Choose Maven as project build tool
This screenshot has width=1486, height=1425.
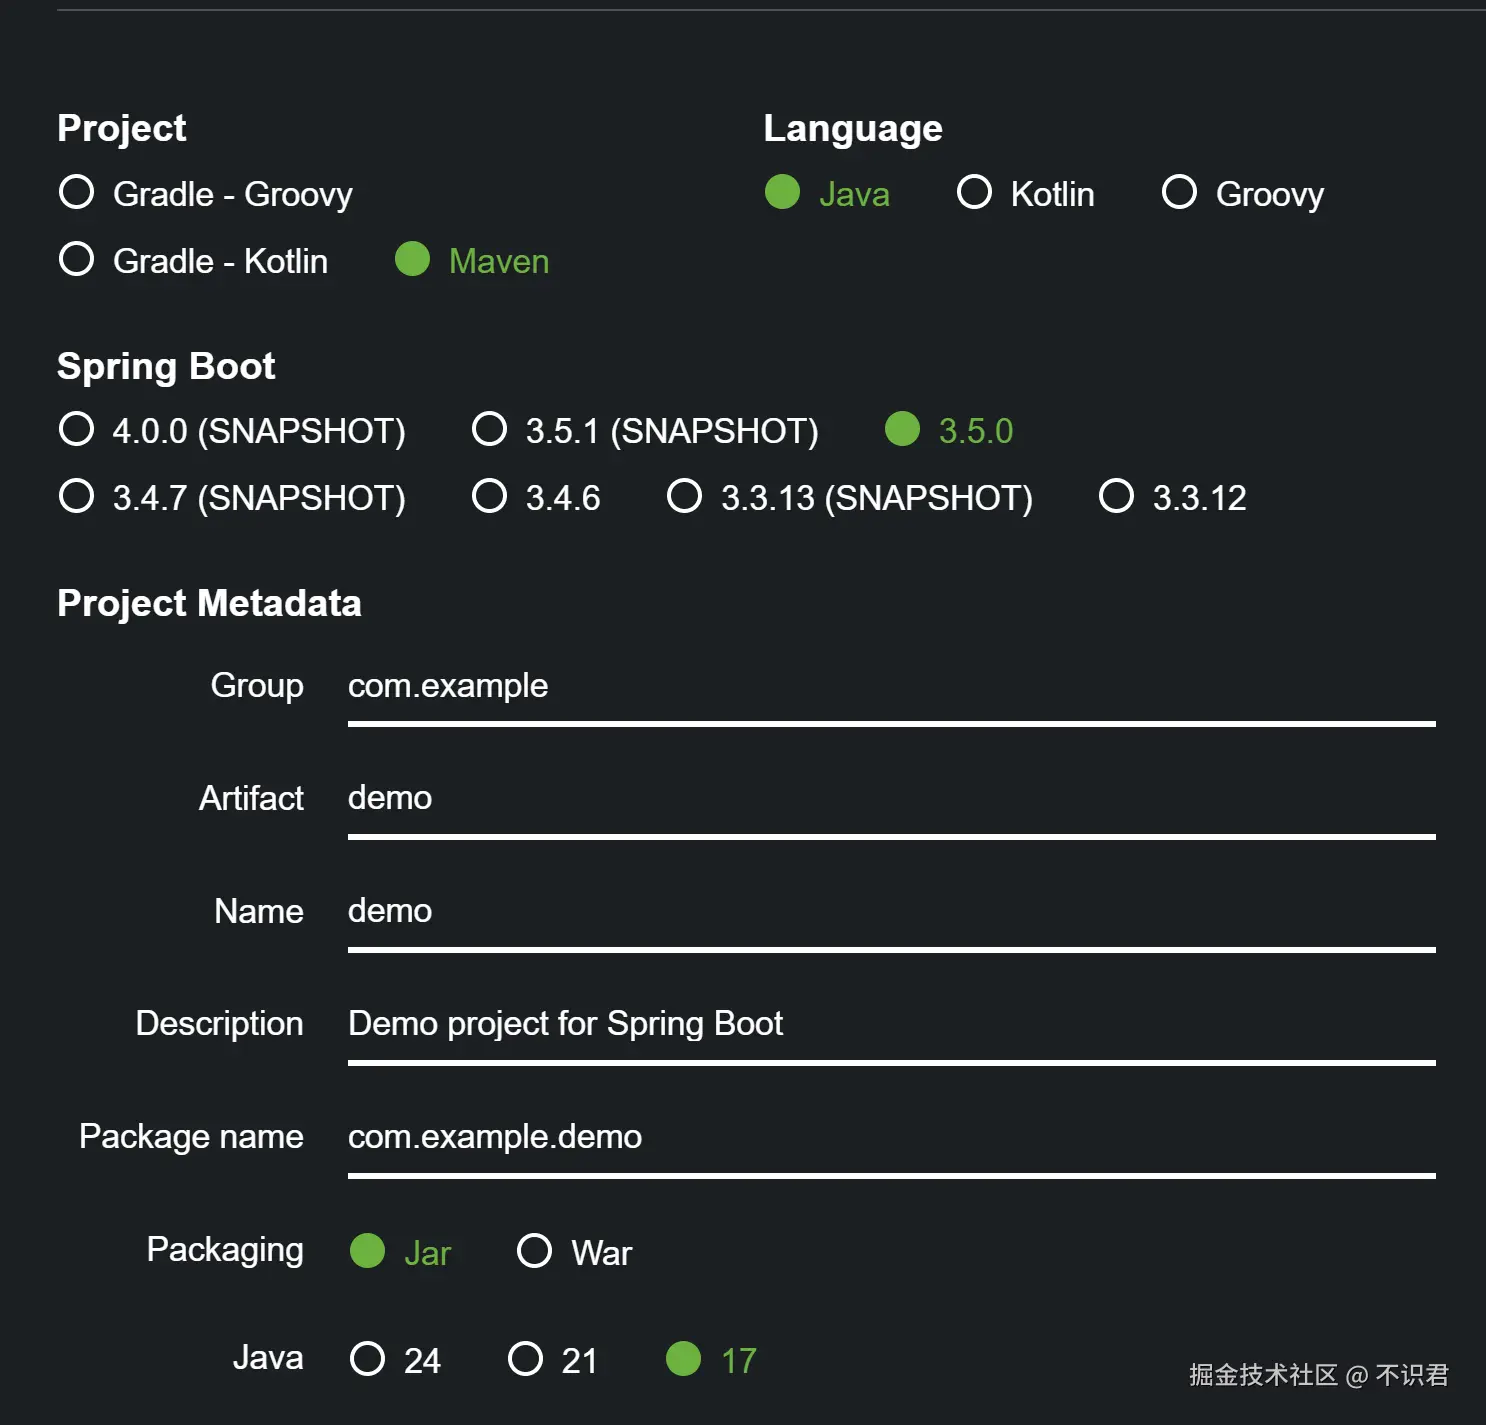[x=412, y=260]
